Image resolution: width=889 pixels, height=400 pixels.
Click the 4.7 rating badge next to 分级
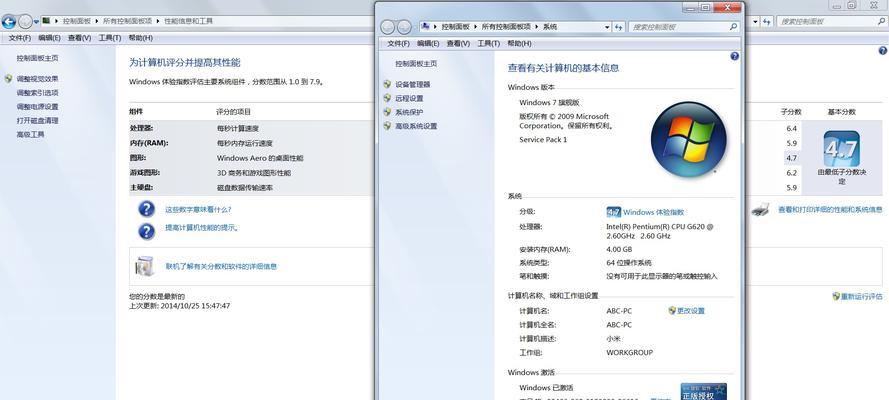[613, 212]
